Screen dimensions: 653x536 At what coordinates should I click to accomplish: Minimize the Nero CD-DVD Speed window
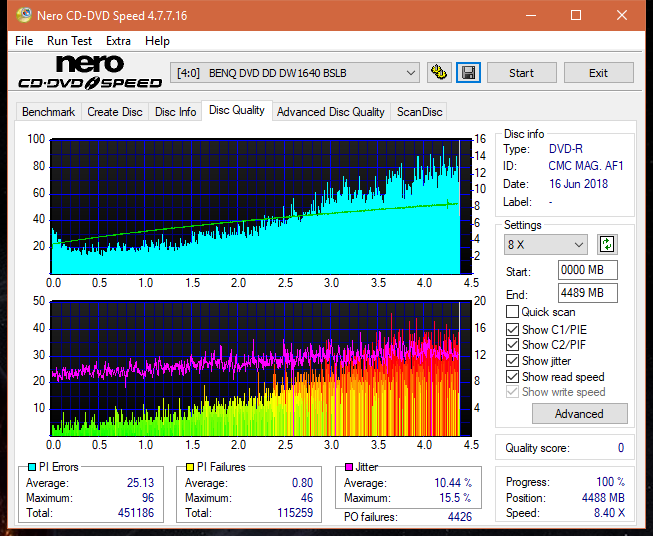531,15
